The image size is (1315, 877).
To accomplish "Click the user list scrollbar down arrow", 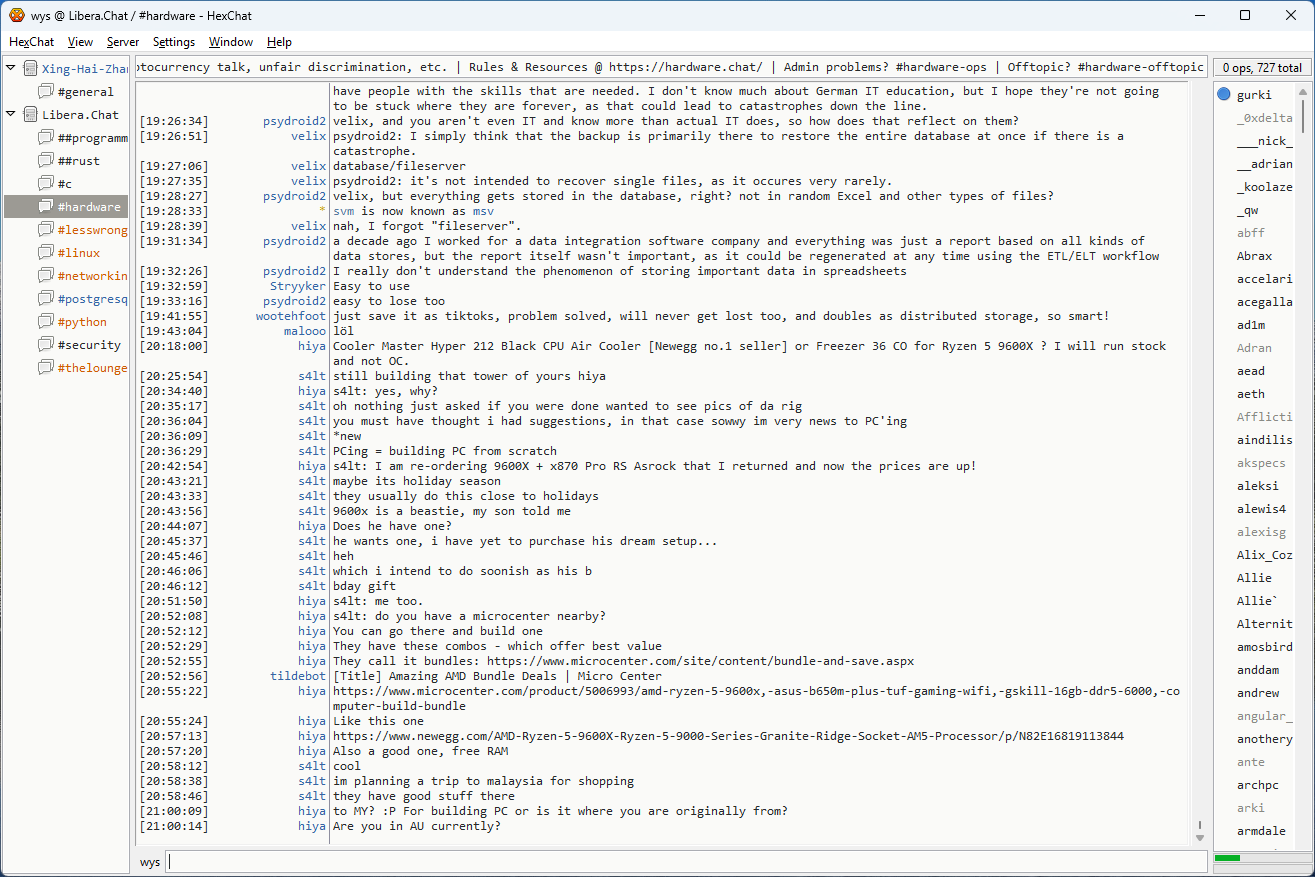I will 1302,838.
